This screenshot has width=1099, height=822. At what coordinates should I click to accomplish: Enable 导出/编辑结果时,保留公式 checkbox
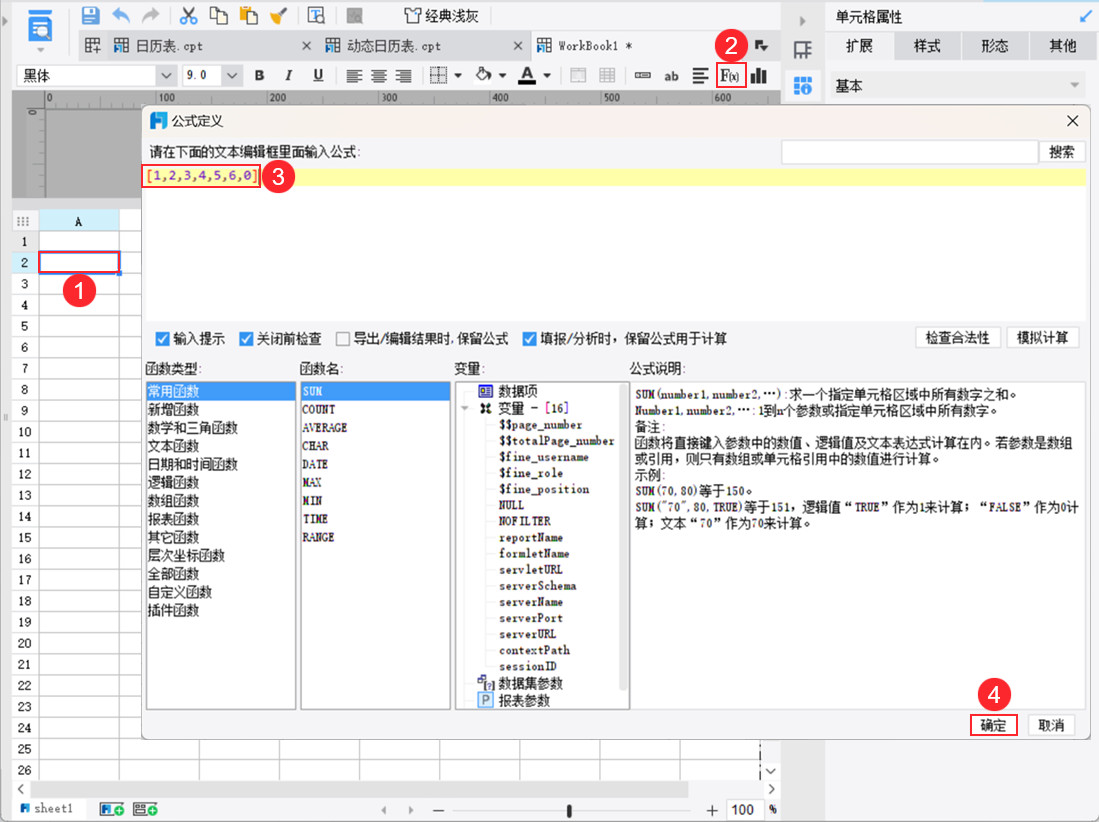[x=343, y=339]
